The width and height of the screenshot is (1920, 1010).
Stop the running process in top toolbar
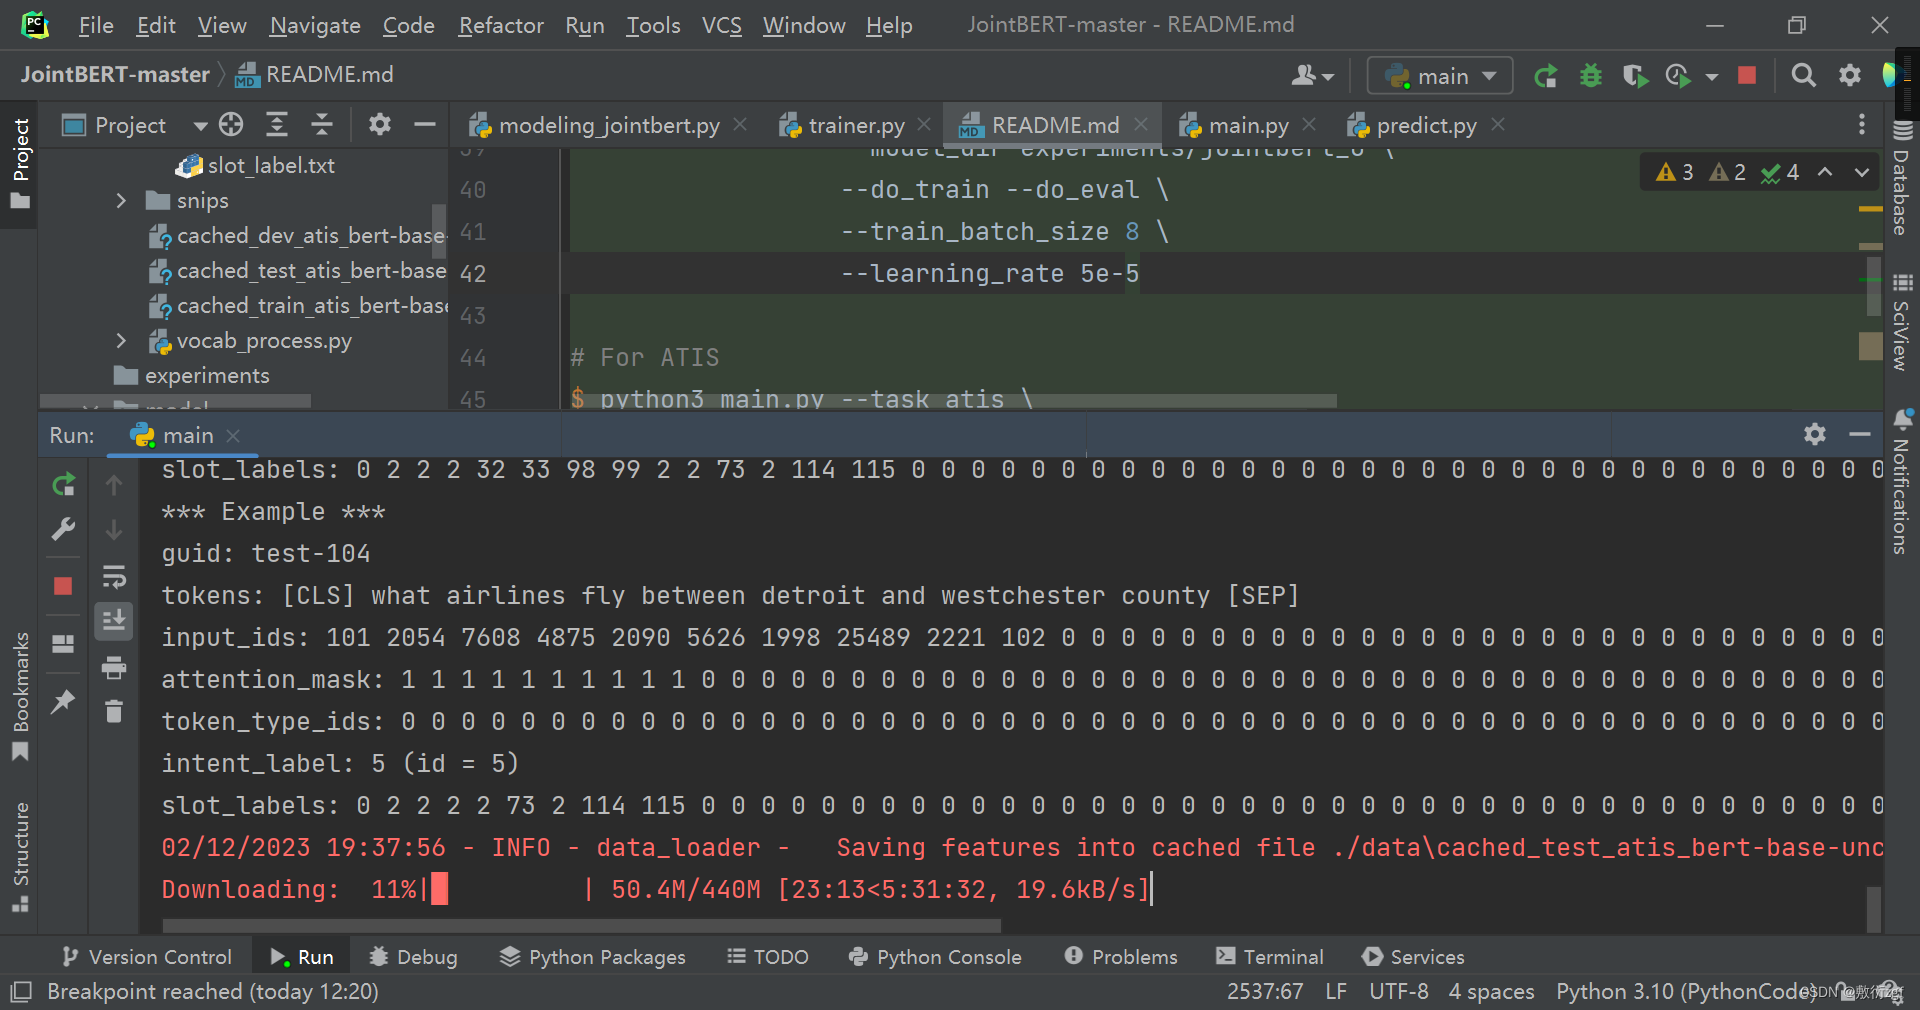(x=1747, y=75)
